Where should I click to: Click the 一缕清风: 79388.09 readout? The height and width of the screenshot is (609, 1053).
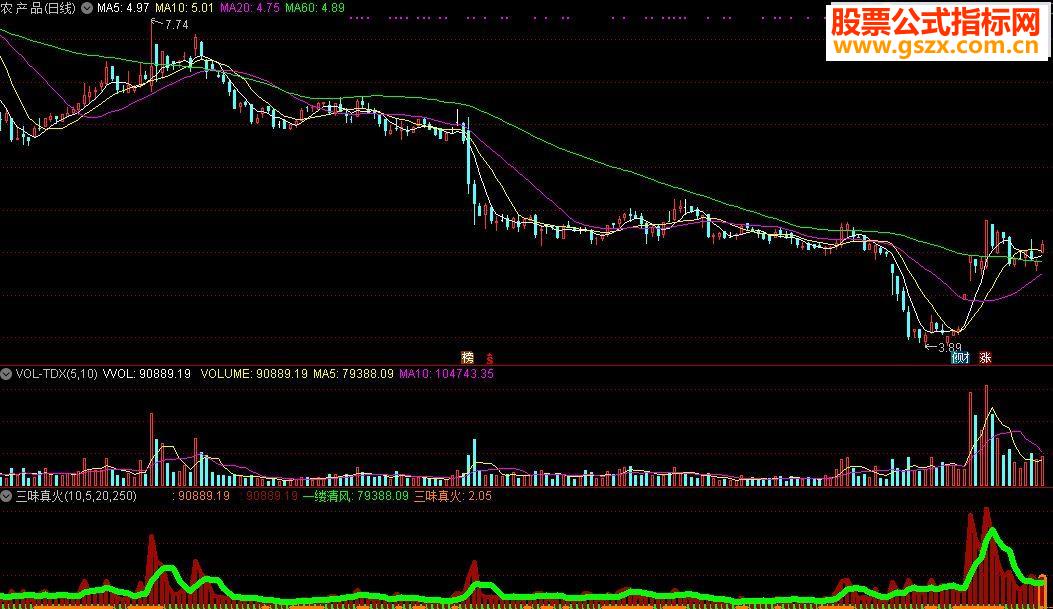pyautogui.click(x=355, y=496)
